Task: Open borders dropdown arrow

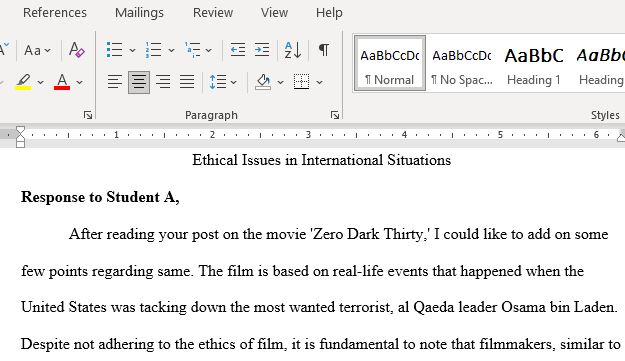Action: (319, 82)
